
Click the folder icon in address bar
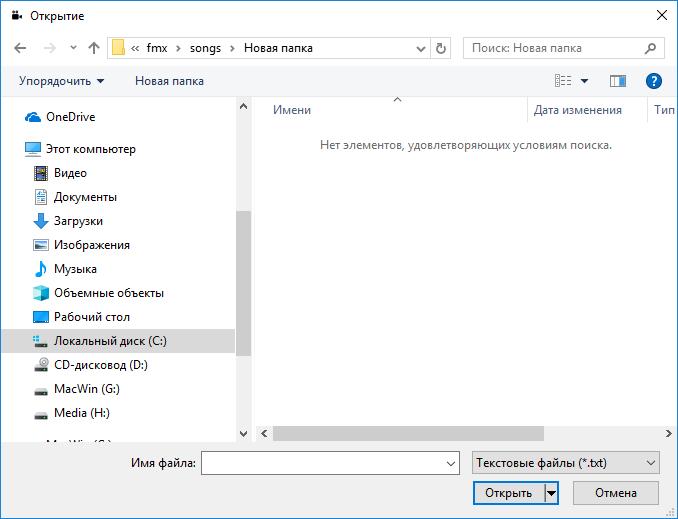click(x=118, y=48)
